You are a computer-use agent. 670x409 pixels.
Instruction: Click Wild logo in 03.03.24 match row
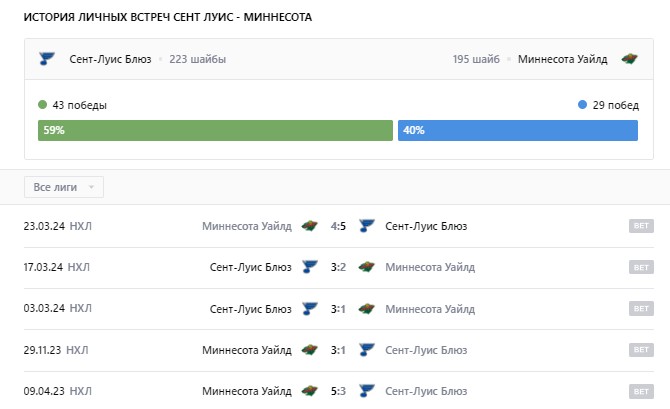coord(366,308)
